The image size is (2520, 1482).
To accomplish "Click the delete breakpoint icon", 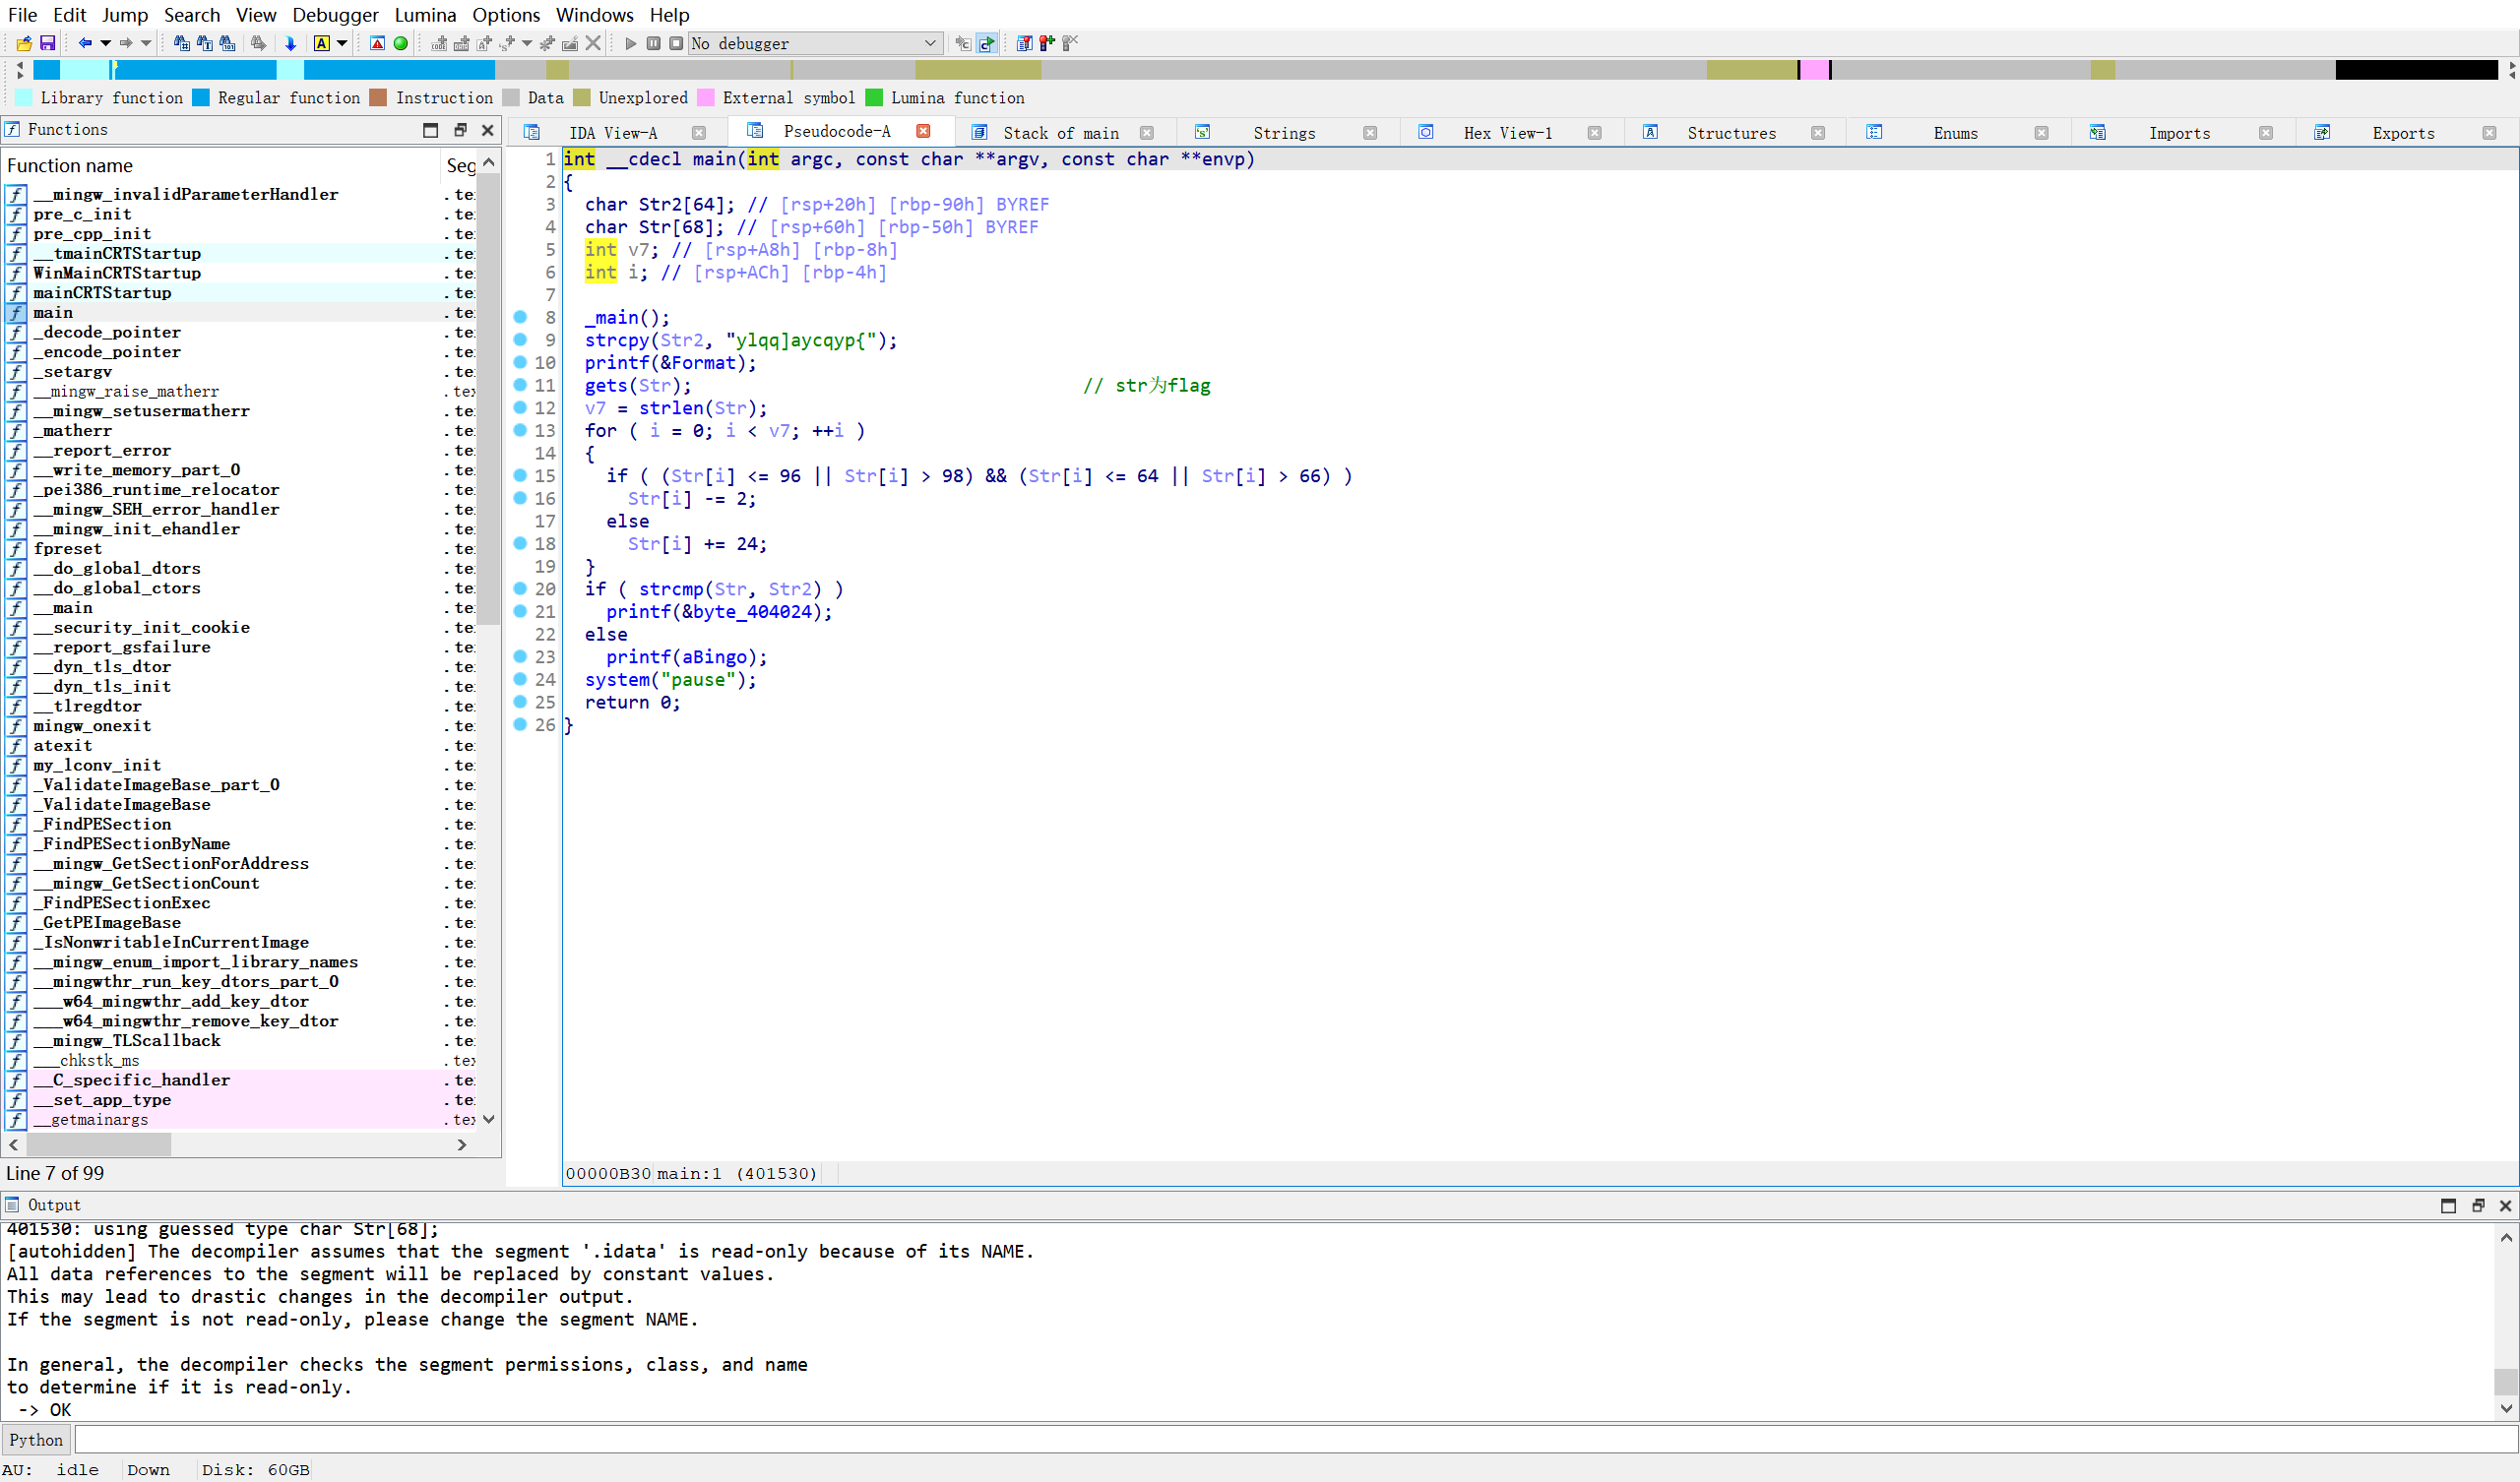I will [1070, 43].
